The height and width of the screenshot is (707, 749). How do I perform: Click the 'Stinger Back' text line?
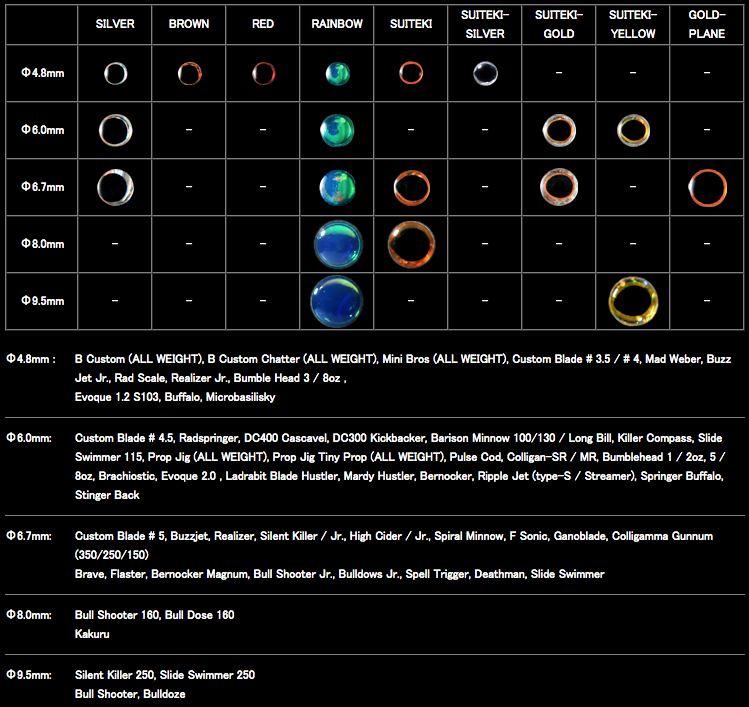tap(107, 495)
